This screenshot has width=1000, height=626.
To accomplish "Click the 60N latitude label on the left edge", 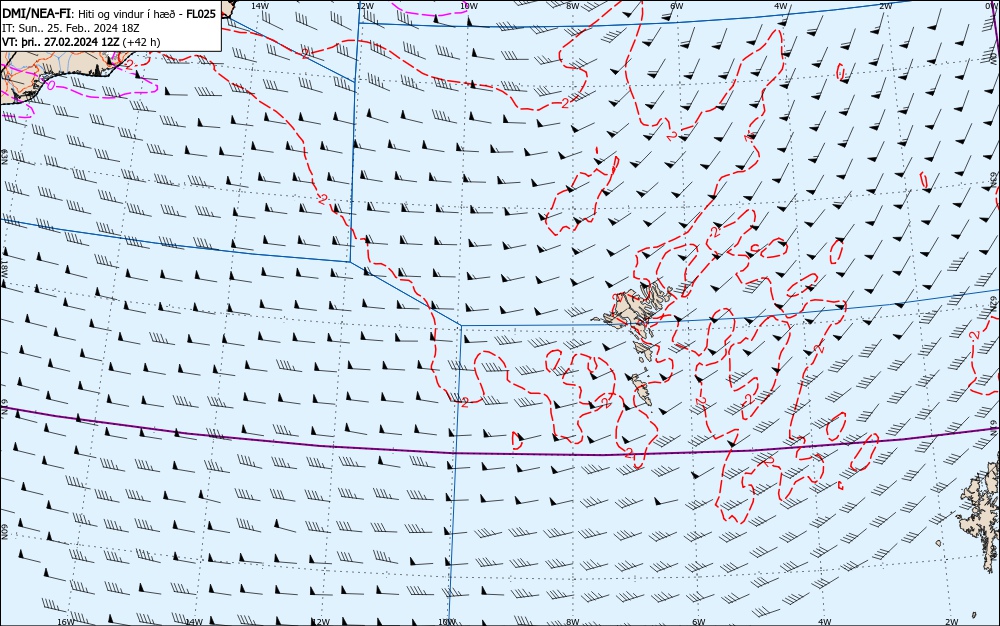I will [x=4, y=532].
